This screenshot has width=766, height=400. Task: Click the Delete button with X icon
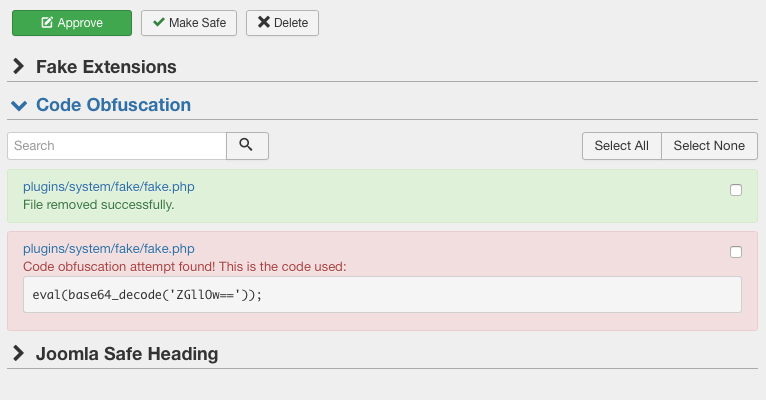(282, 23)
